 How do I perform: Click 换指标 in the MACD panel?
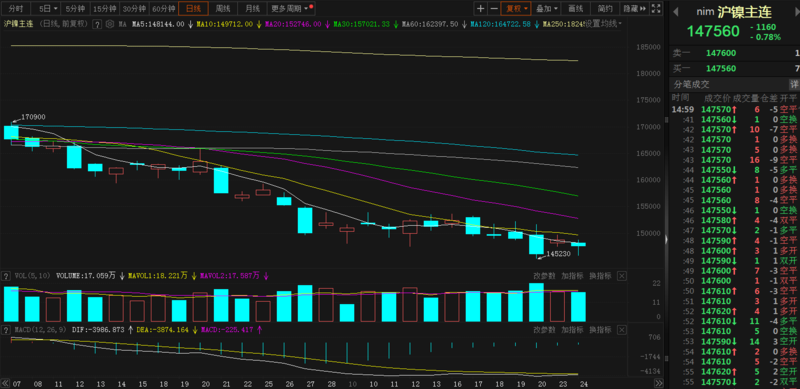coord(600,330)
